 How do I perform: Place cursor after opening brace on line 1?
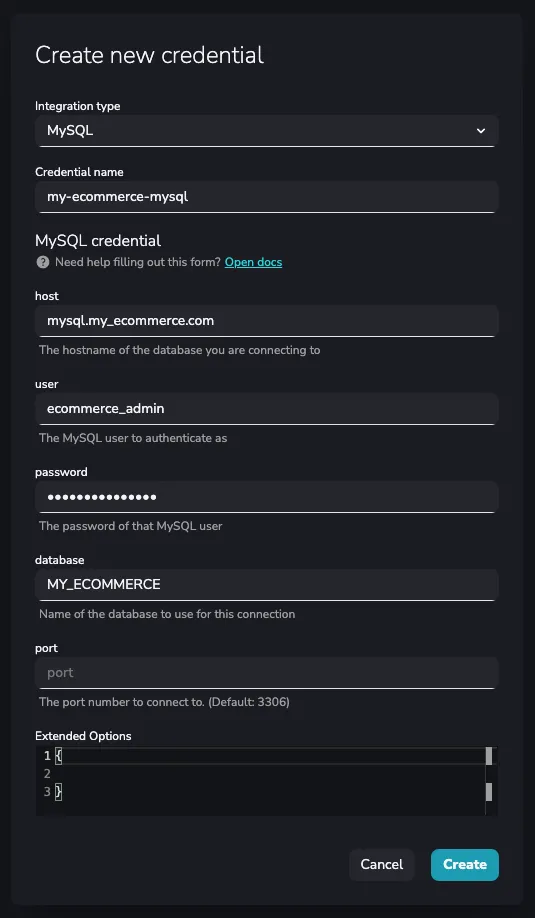pyautogui.click(x=63, y=756)
